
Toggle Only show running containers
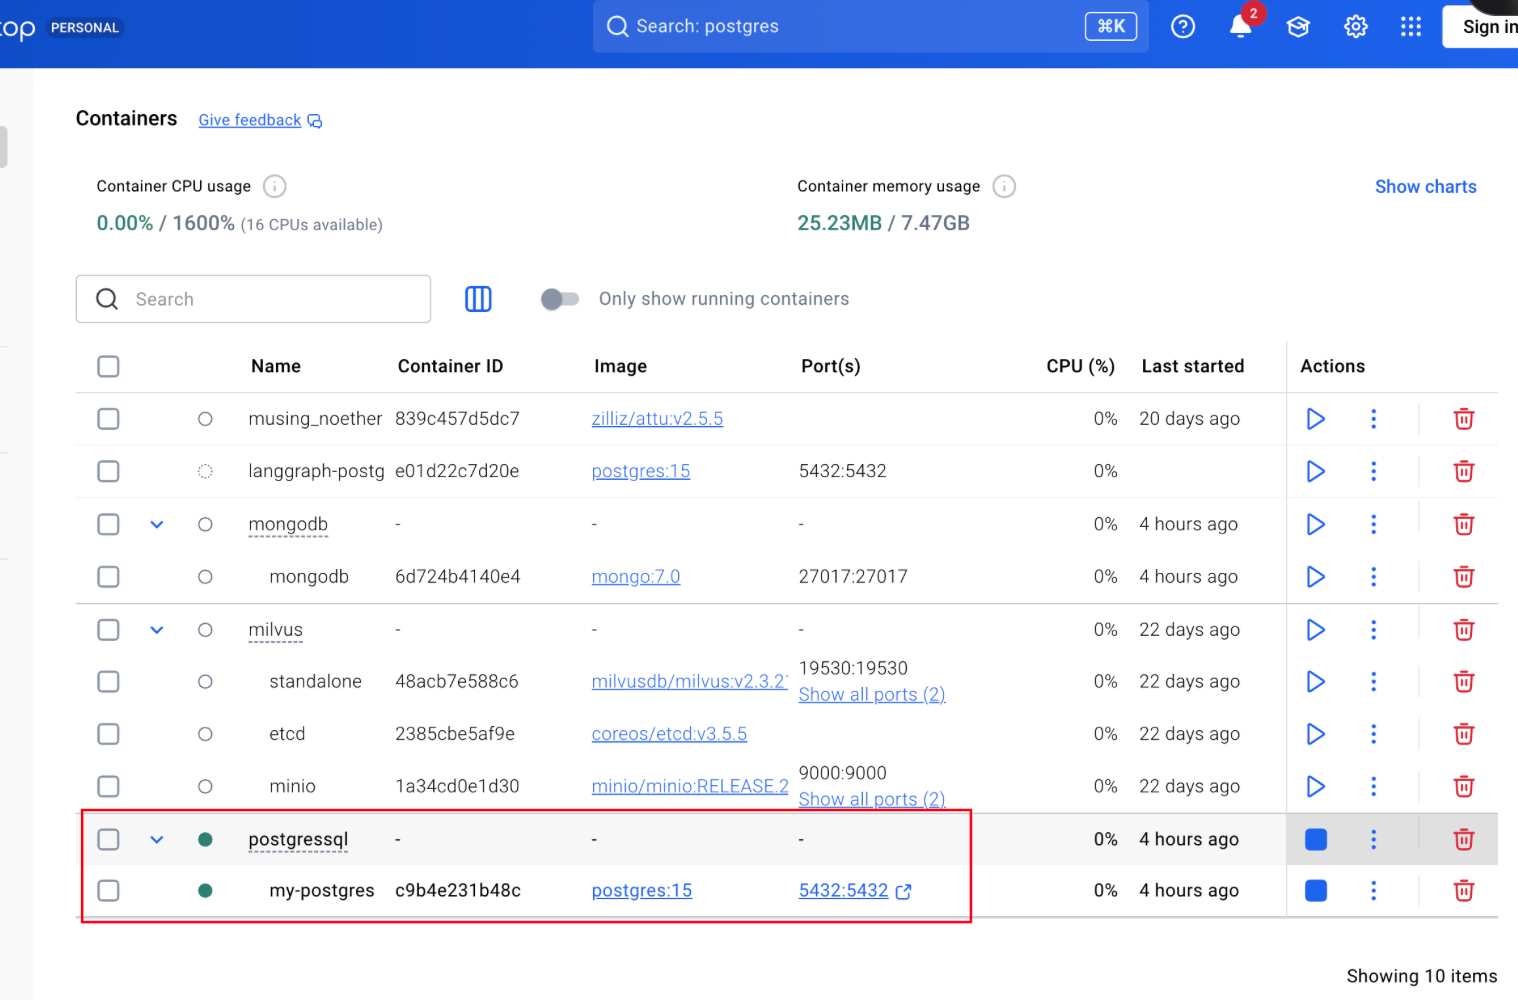pyautogui.click(x=560, y=299)
